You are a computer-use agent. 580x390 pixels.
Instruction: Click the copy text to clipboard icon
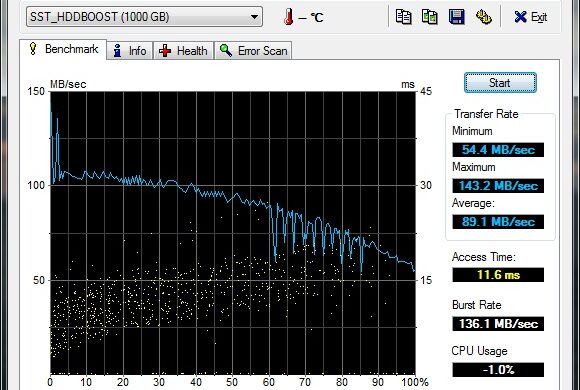(403, 17)
